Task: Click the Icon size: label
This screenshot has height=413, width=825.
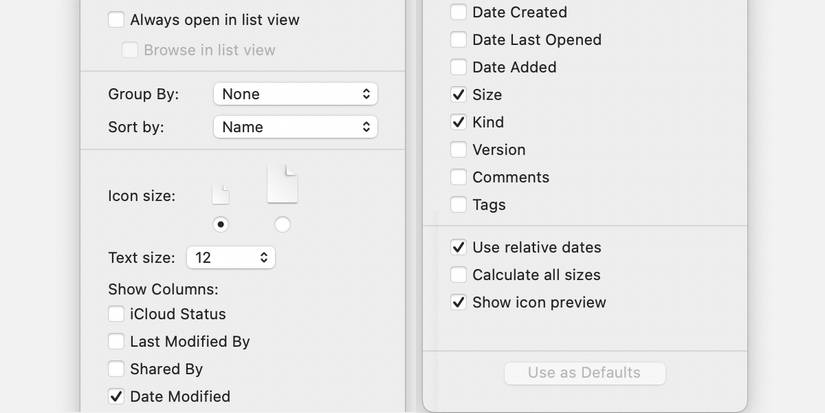Action: [x=142, y=196]
